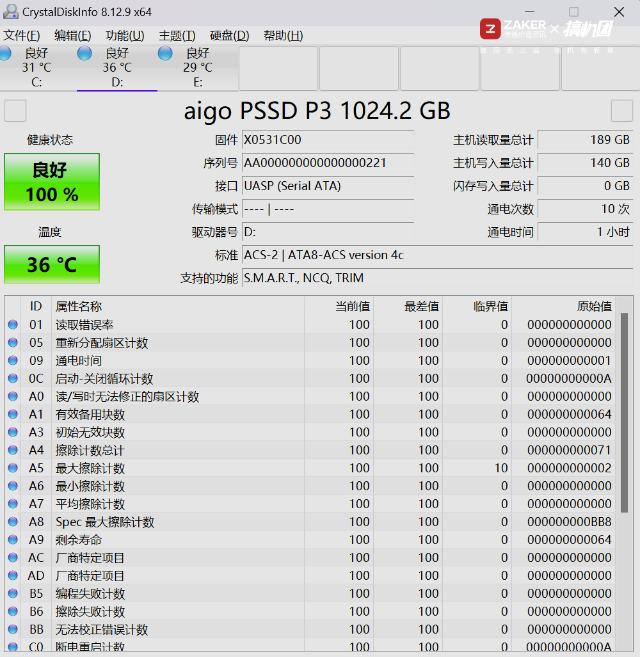Open the 帮助(H) menu
Screen dimensions: 640x657
[x=283, y=36]
